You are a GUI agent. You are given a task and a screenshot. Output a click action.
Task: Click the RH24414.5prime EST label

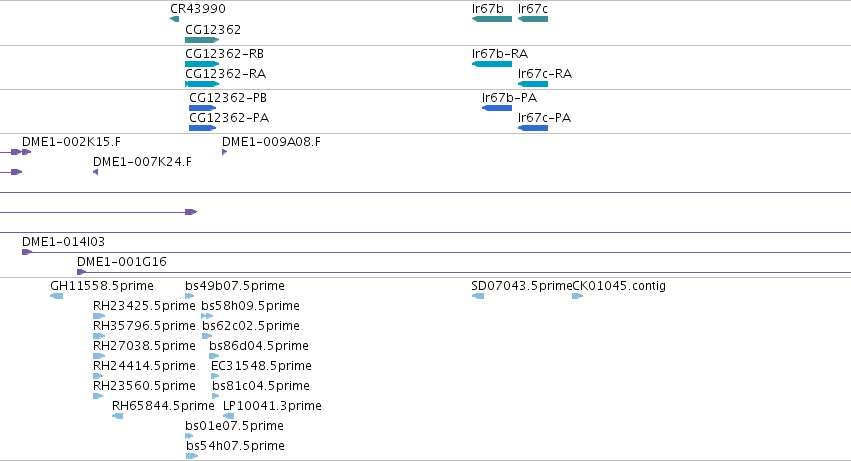pyautogui.click(x=144, y=366)
